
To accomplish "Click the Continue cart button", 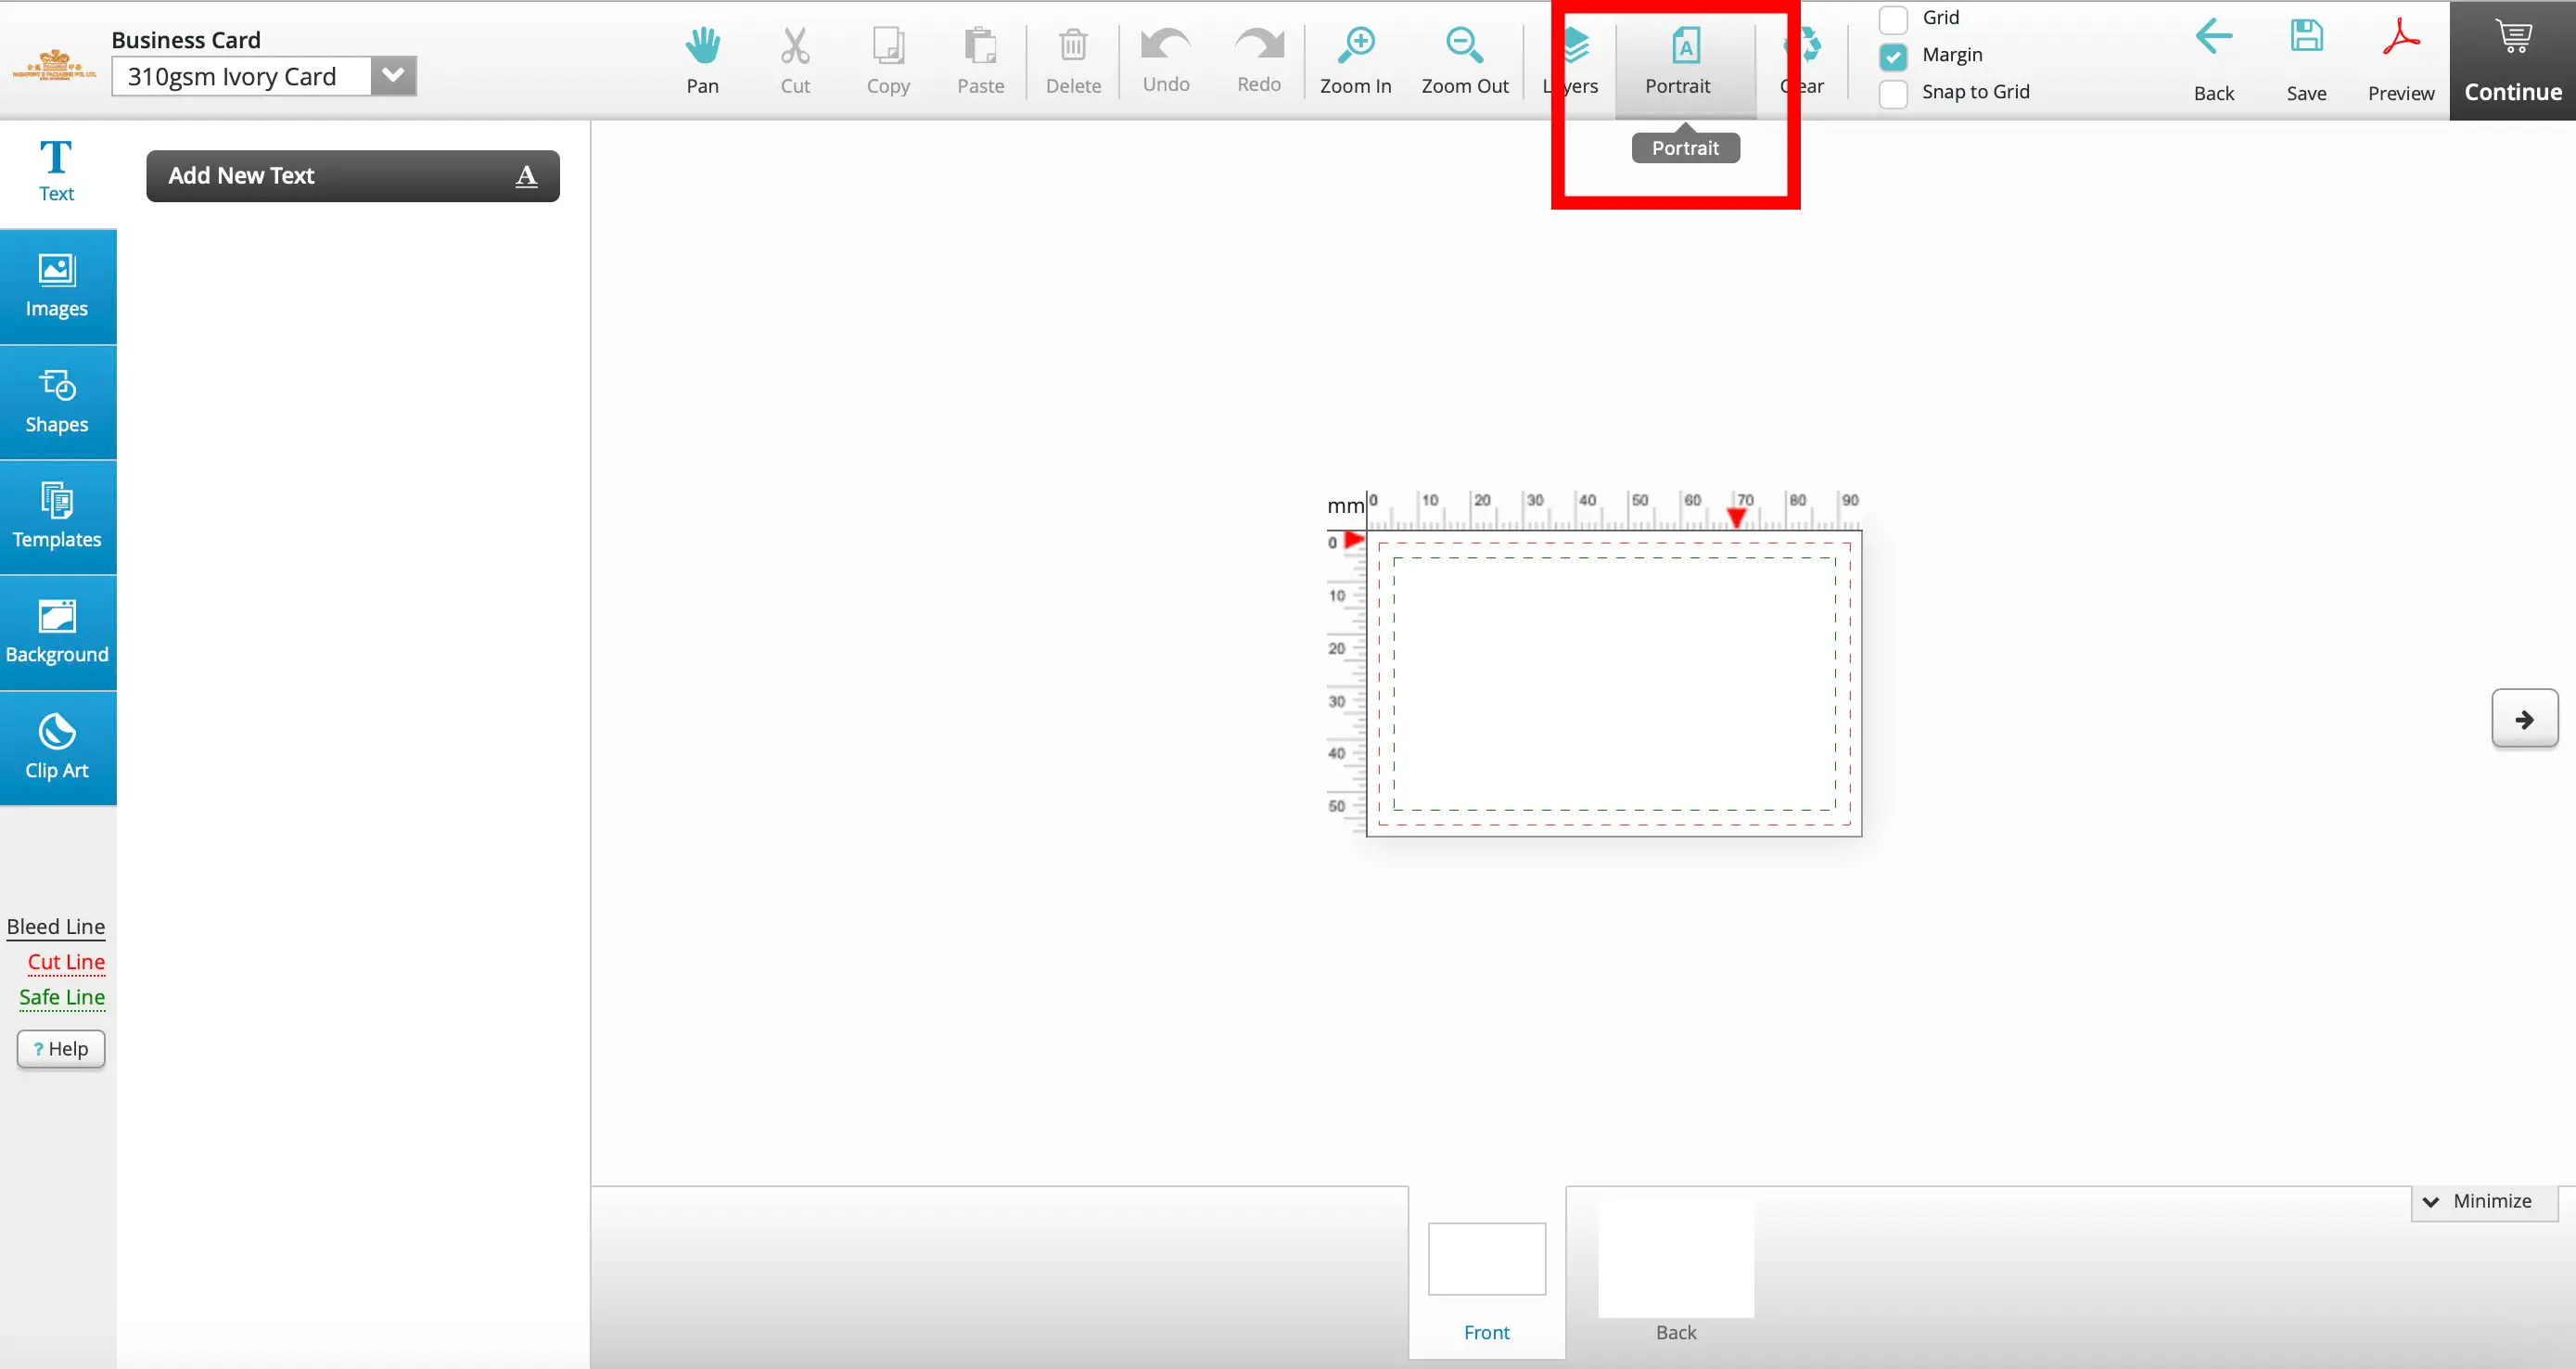I will point(2512,60).
